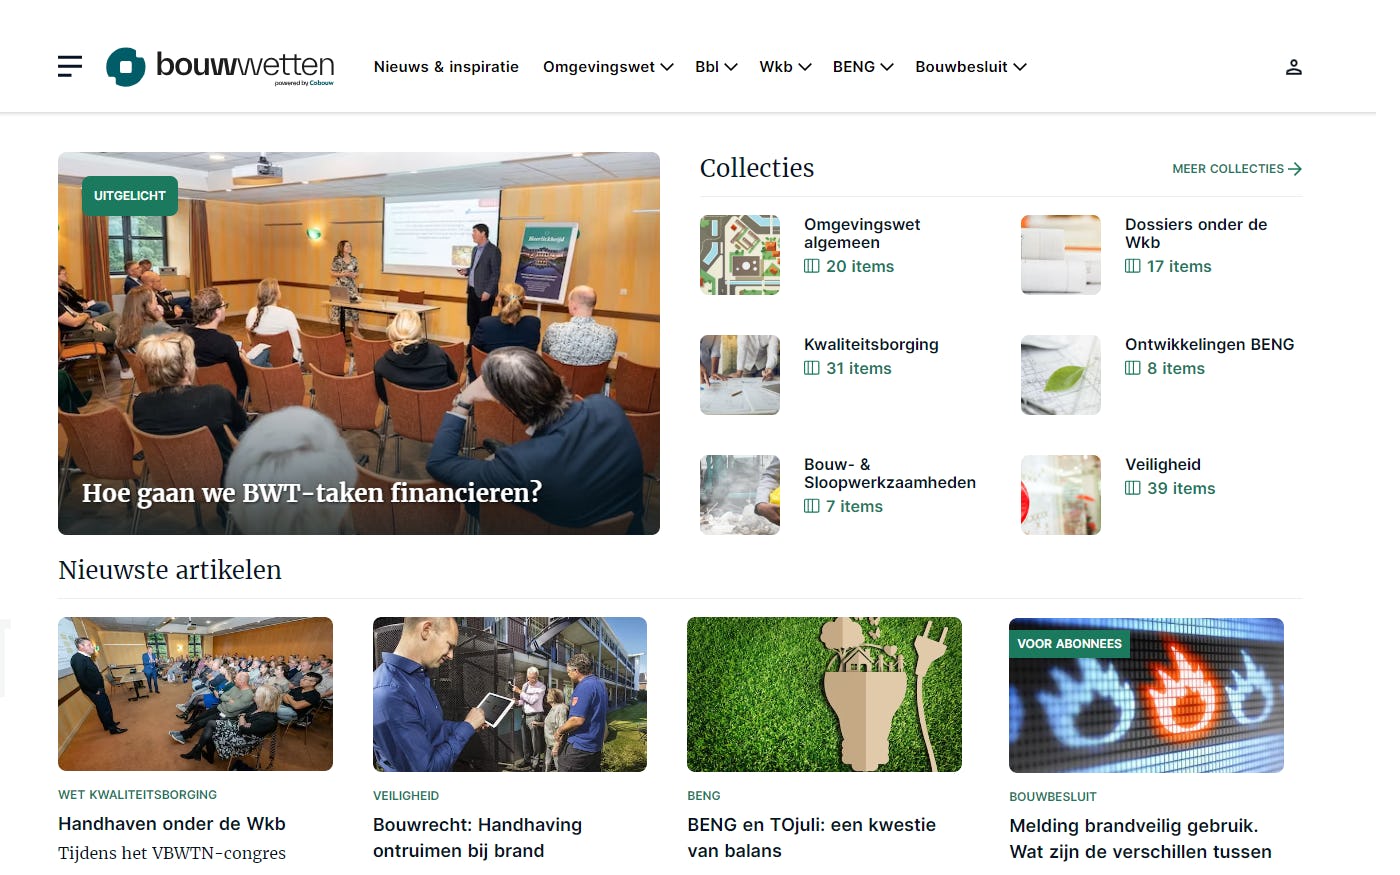Go to Nieuws & inspiratie
The width and height of the screenshot is (1400, 875).
pos(446,67)
